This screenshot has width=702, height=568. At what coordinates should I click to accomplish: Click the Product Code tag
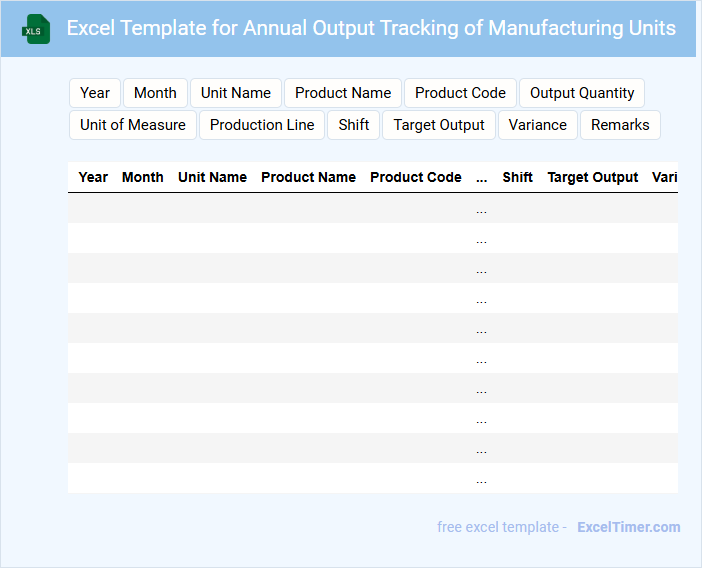(460, 93)
